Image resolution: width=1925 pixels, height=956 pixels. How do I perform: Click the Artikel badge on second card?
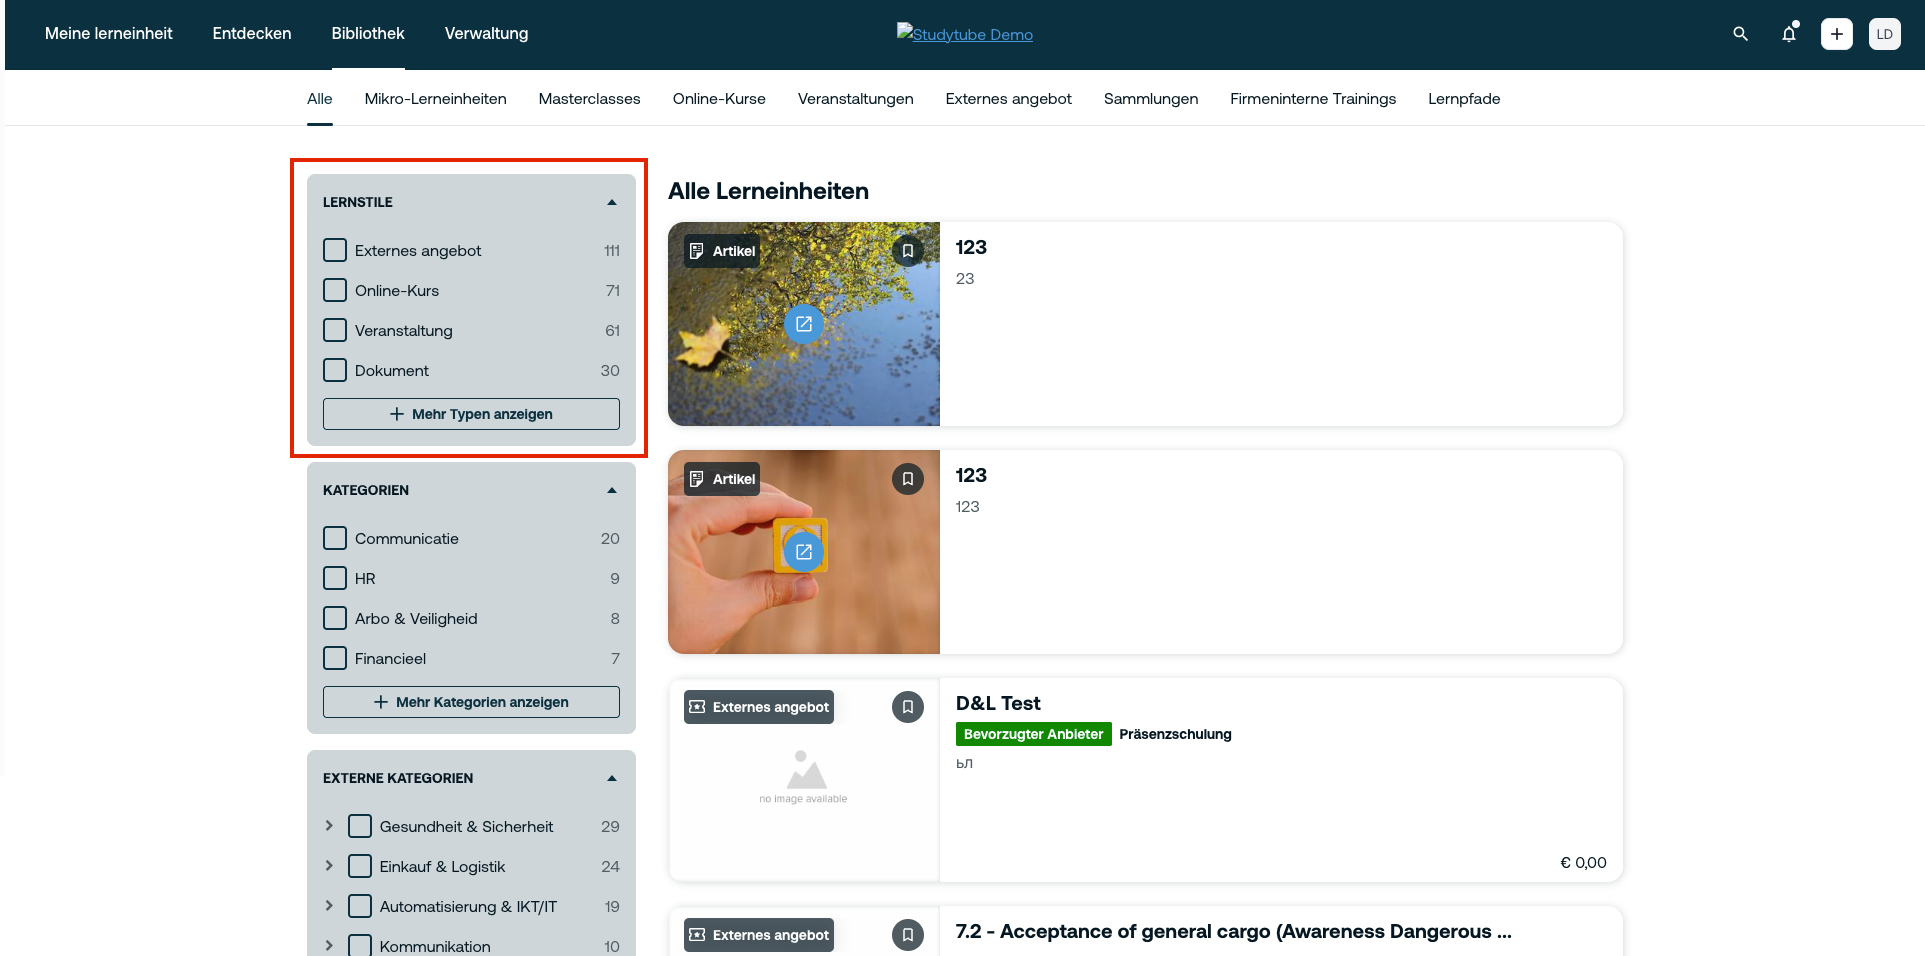(722, 479)
